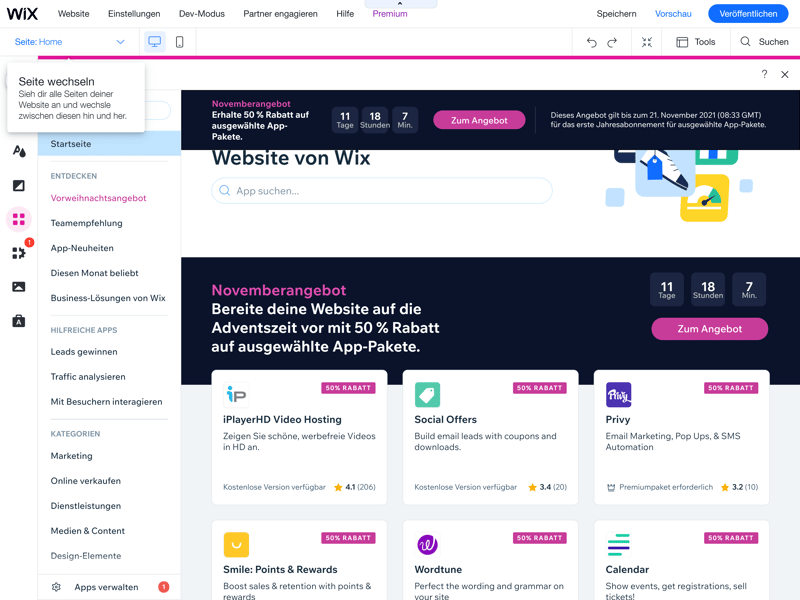This screenshot has width=800, height=600.
Task: Open Medien & Content category
Action: point(88,531)
